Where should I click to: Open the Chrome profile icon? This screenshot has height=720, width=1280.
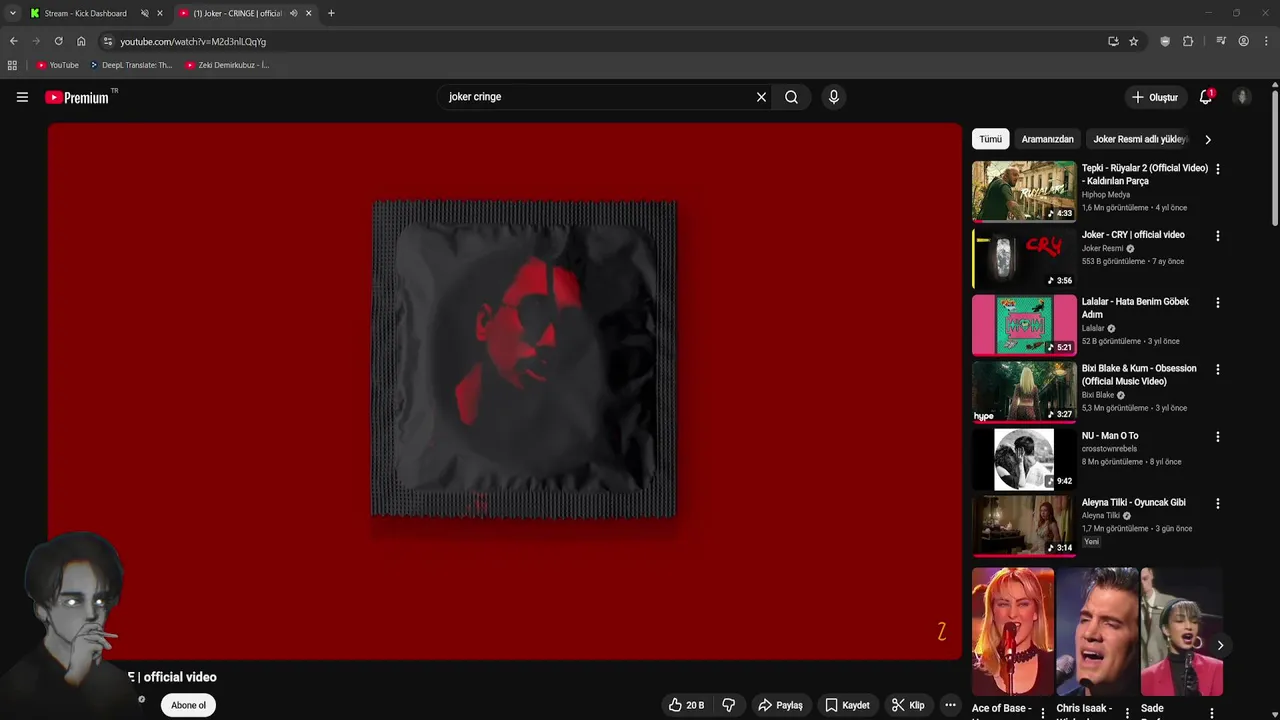click(x=1244, y=41)
